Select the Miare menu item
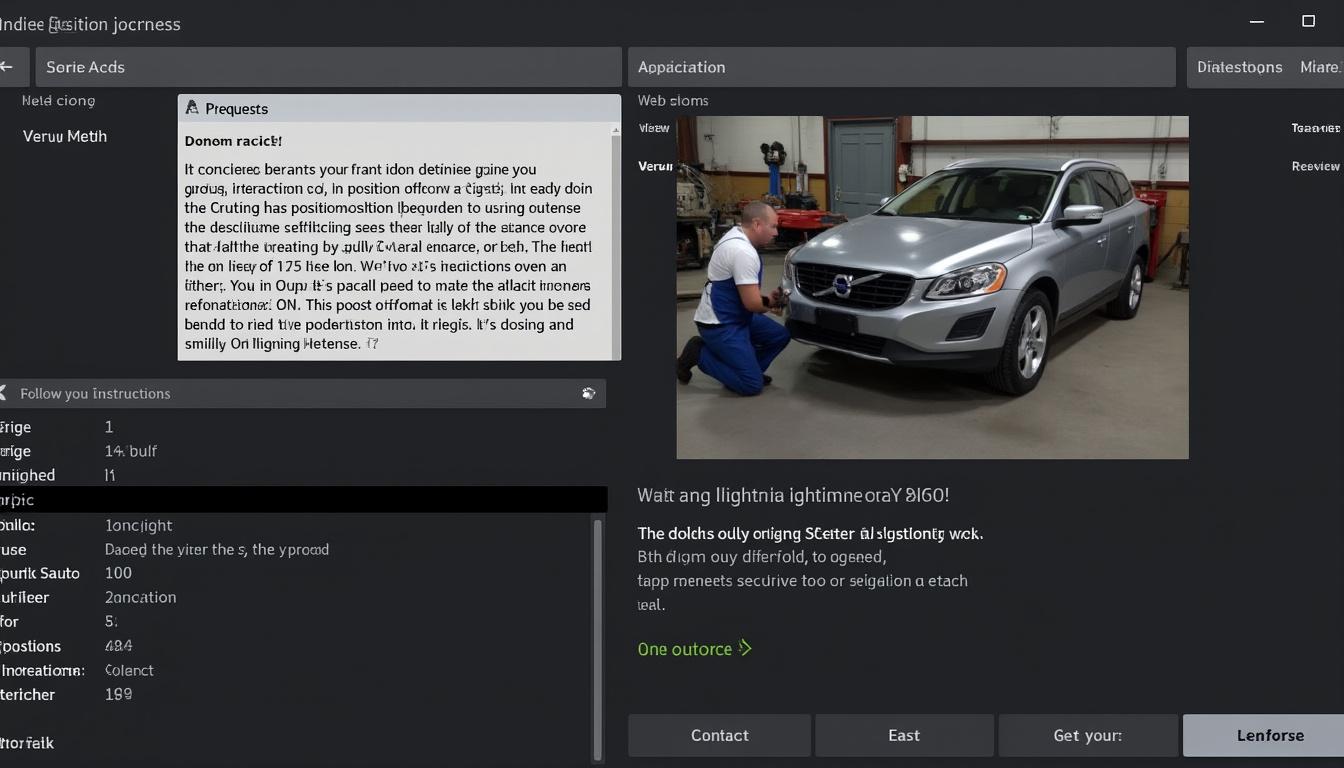Viewport: 1344px width, 768px height. [1322, 66]
